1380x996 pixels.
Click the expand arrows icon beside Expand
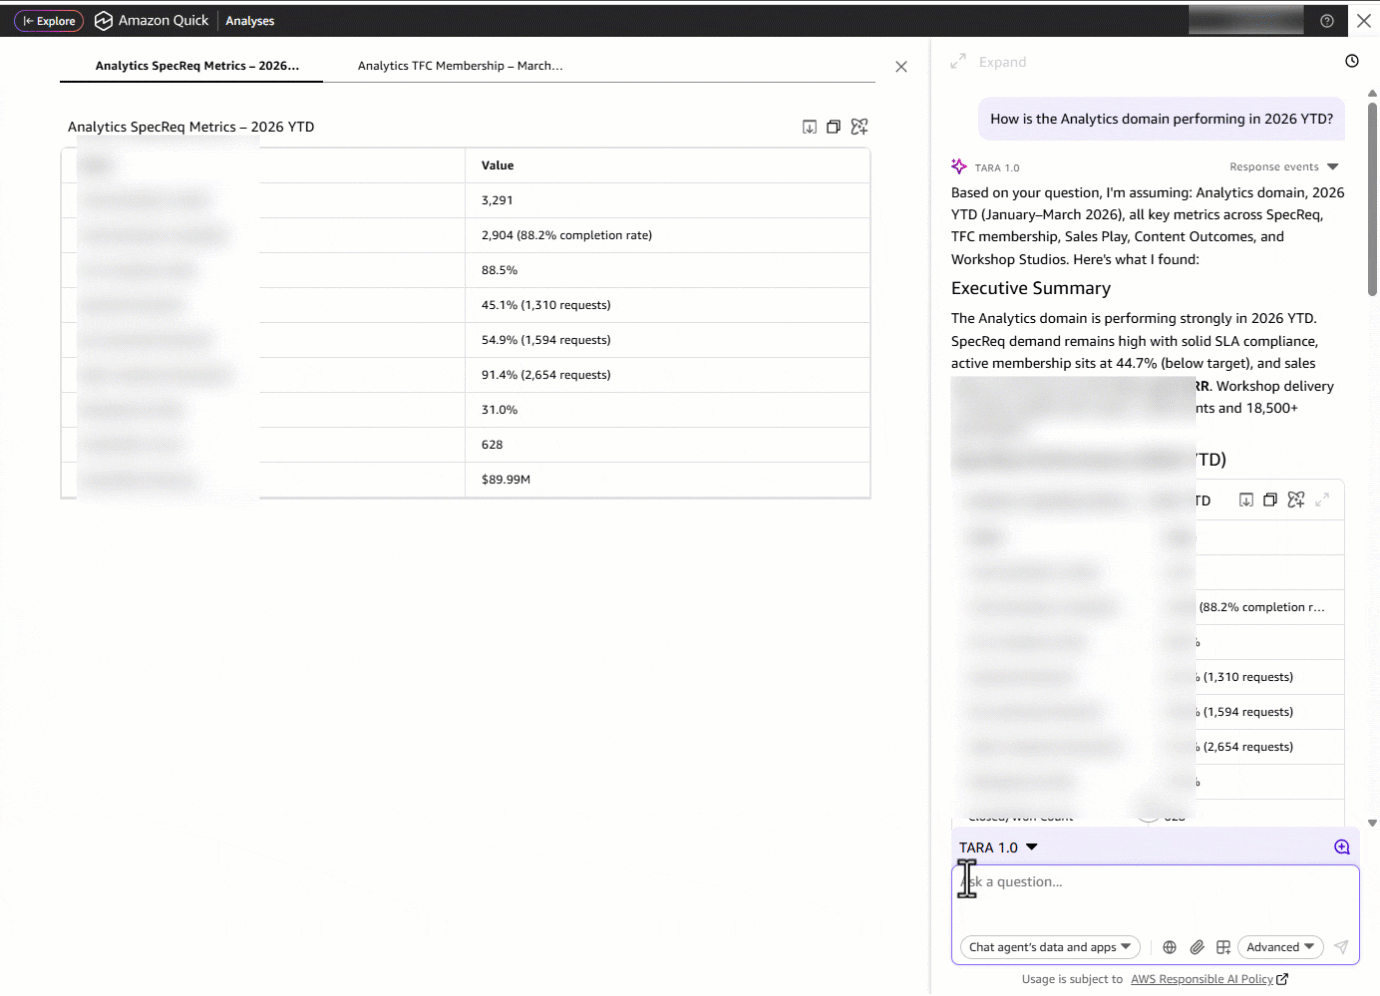click(x=958, y=62)
